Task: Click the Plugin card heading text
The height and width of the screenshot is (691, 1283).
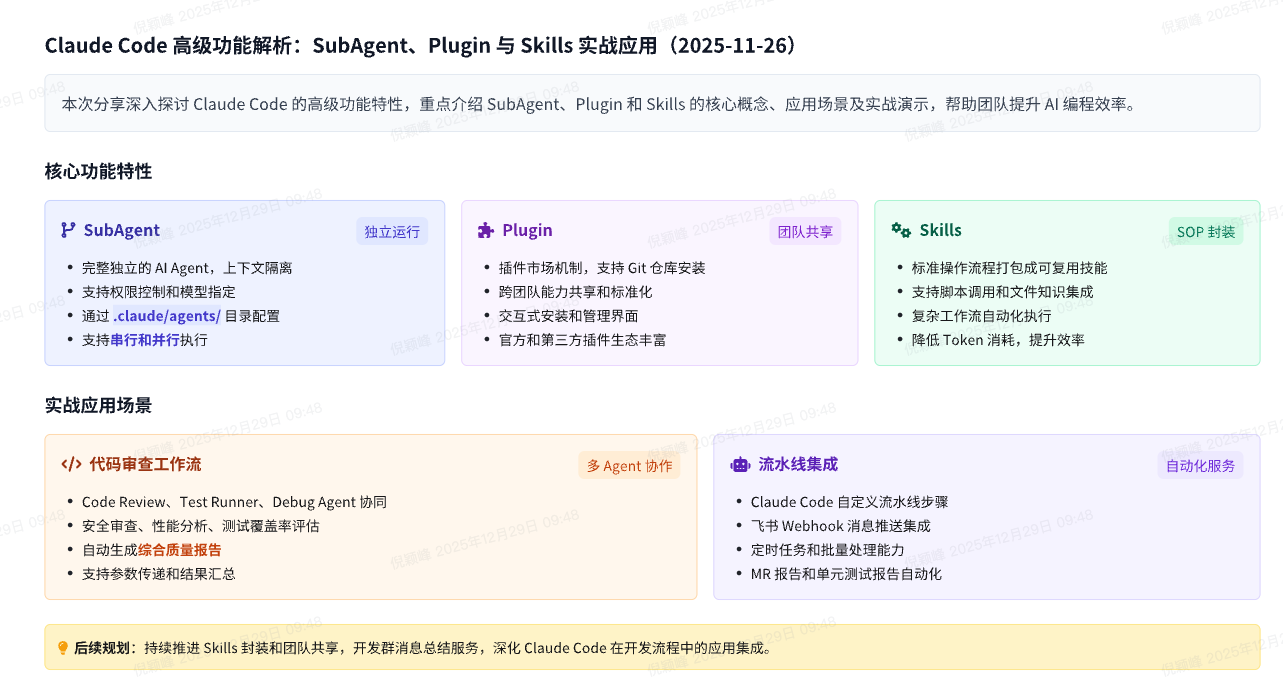Action: (527, 230)
